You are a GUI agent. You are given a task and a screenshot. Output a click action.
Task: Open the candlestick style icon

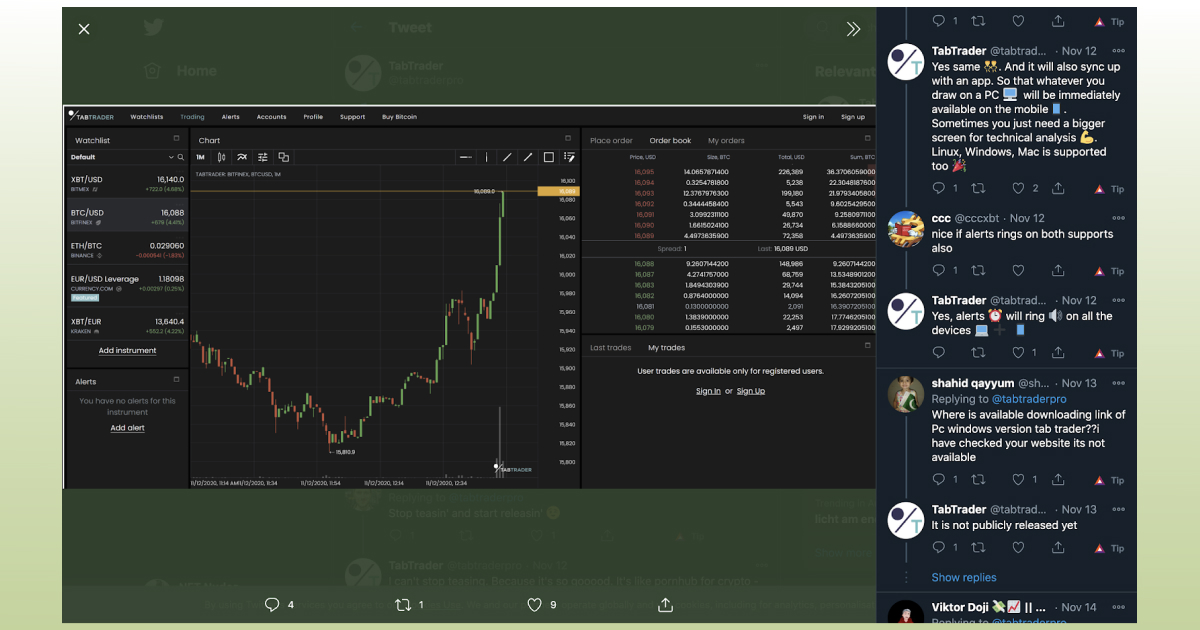[221, 157]
